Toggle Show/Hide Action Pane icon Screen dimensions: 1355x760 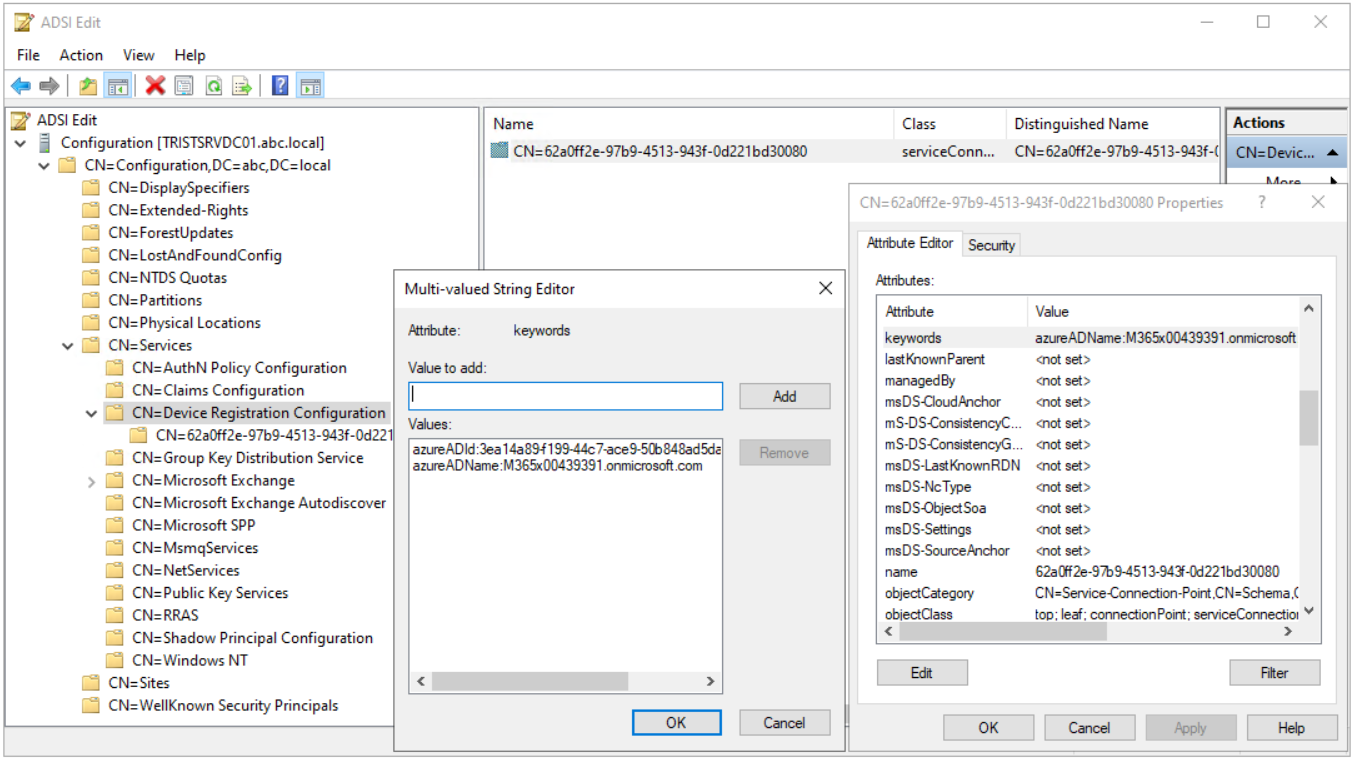[x=310, y=86]
